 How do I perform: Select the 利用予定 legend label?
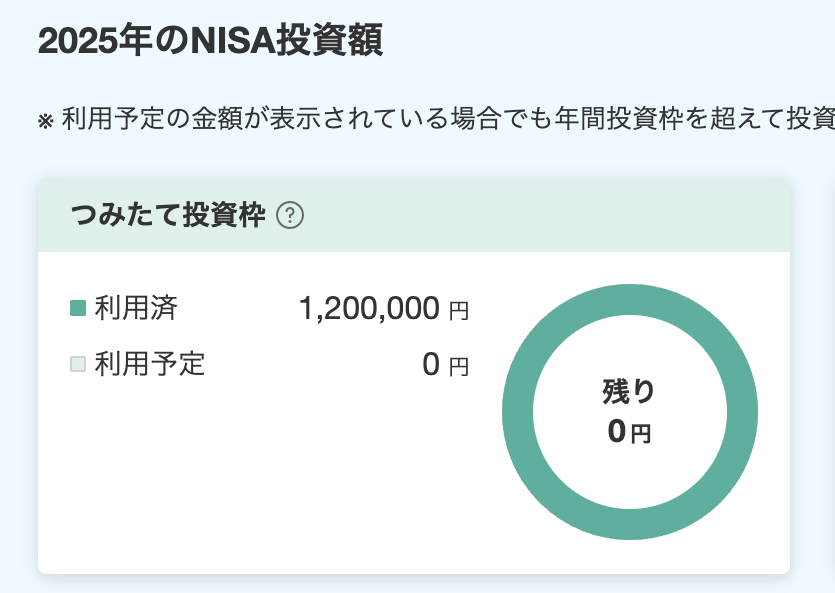click(150, 364)
